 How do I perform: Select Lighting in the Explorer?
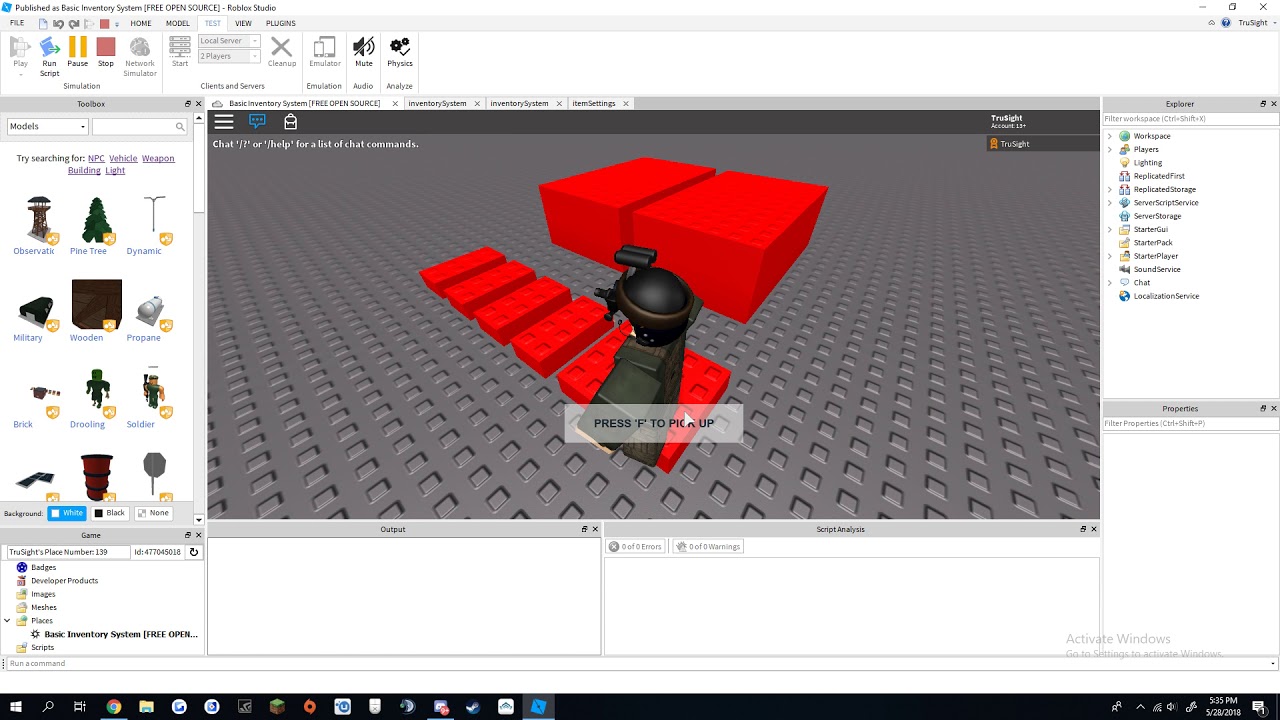pyautogui.click(x=1148, y=162)
